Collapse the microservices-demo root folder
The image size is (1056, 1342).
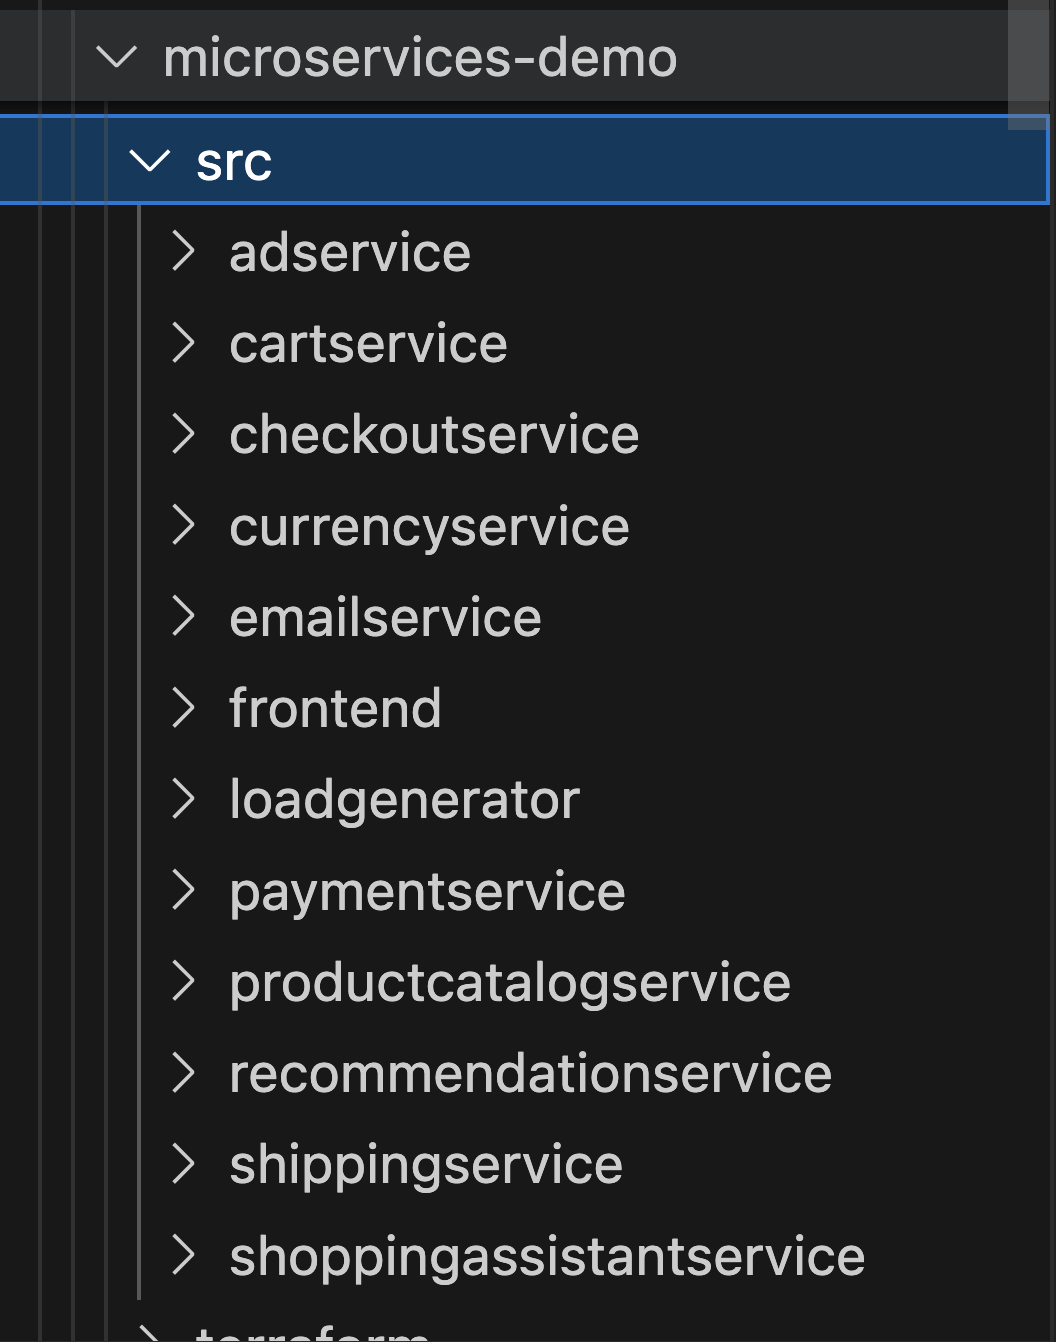click(x=118, y=57)
